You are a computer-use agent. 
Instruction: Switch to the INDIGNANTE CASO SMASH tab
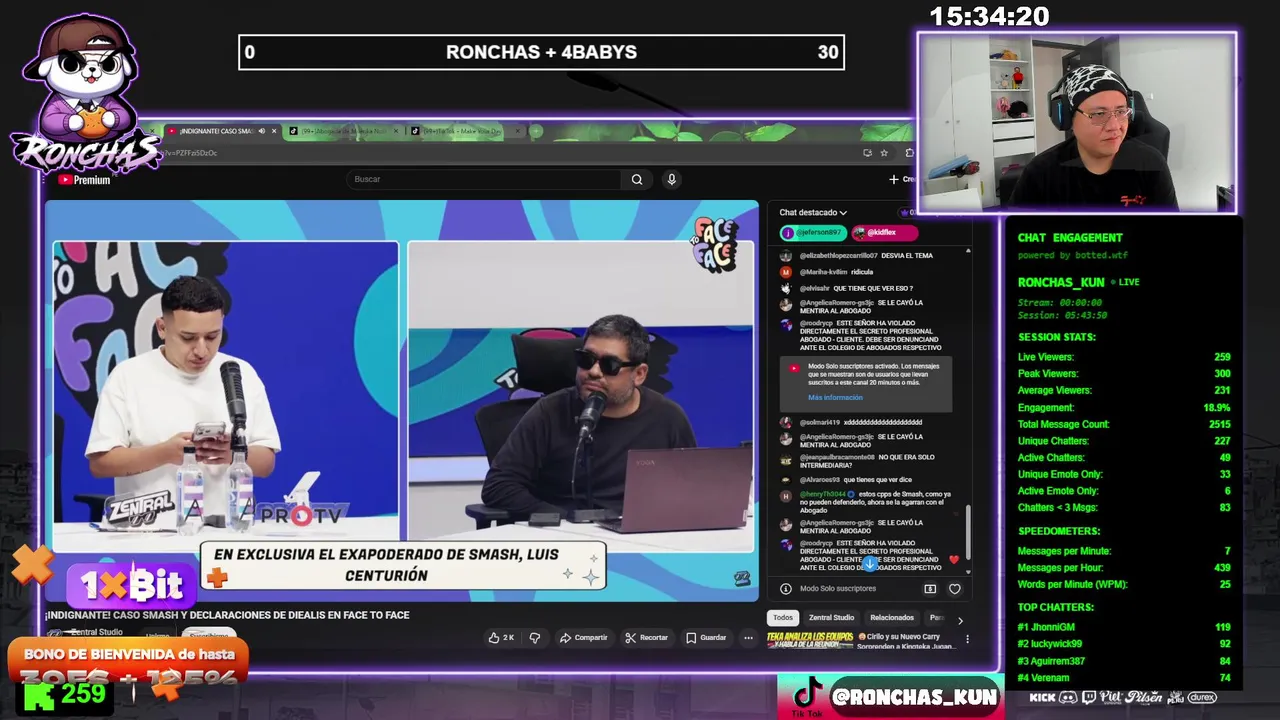[x=222, y=131]
